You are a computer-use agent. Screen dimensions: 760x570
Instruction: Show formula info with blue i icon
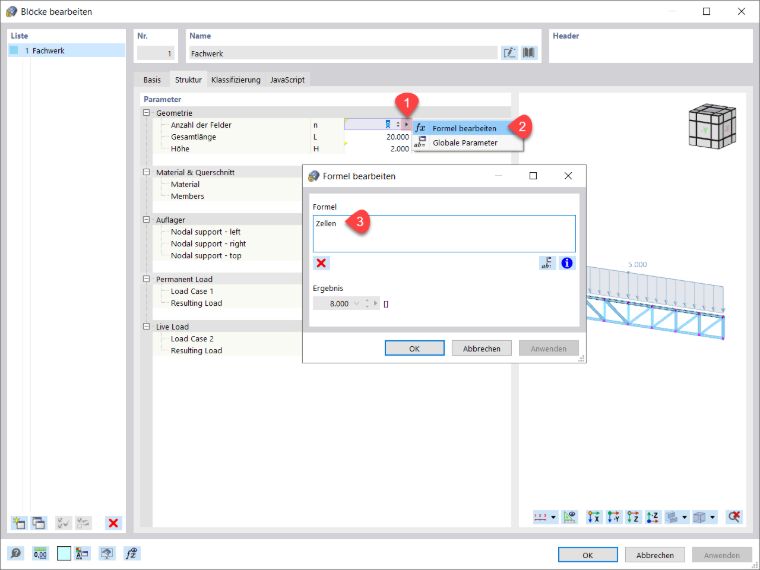[x=567, y=263]
